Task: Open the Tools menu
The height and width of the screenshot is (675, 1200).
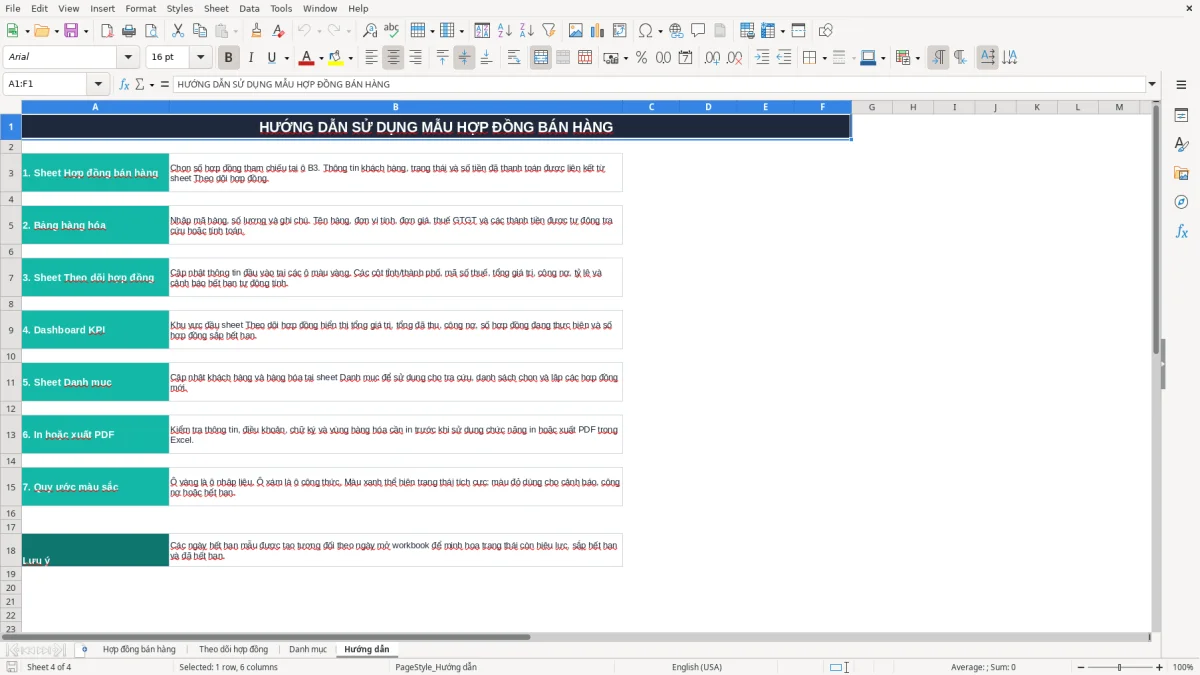Action: 281,8
